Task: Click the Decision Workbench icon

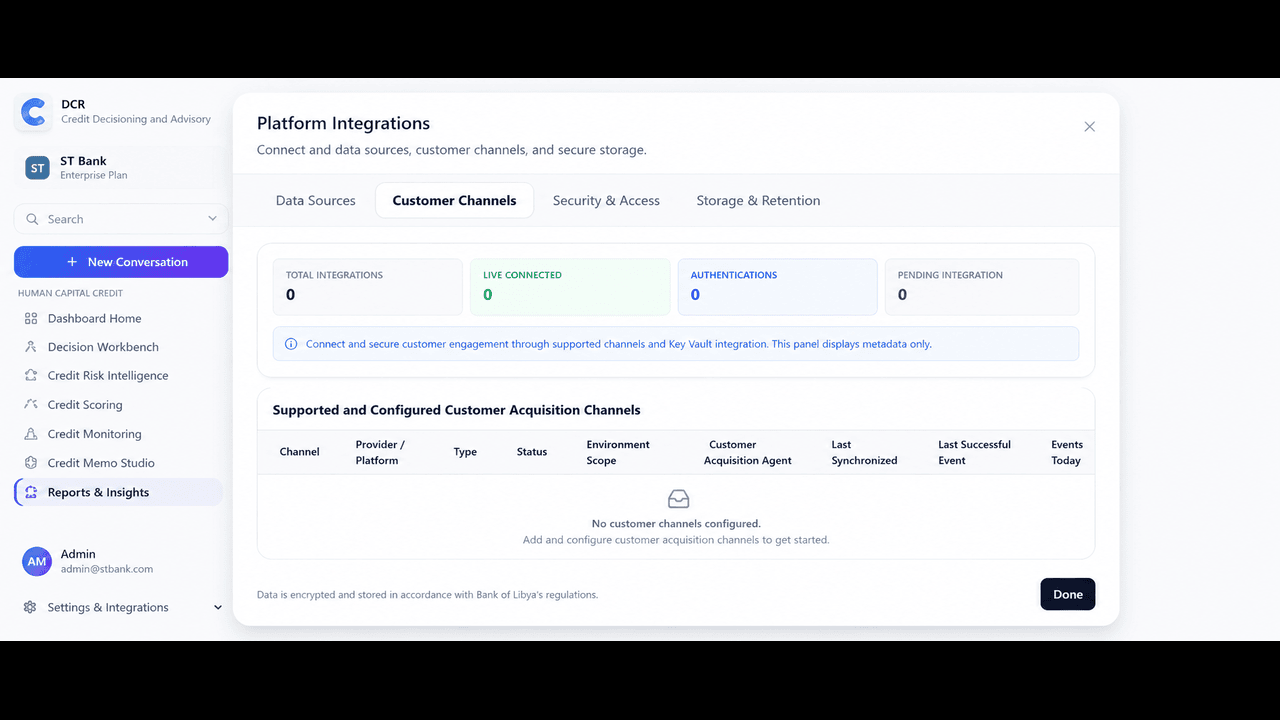Action: 31,347
